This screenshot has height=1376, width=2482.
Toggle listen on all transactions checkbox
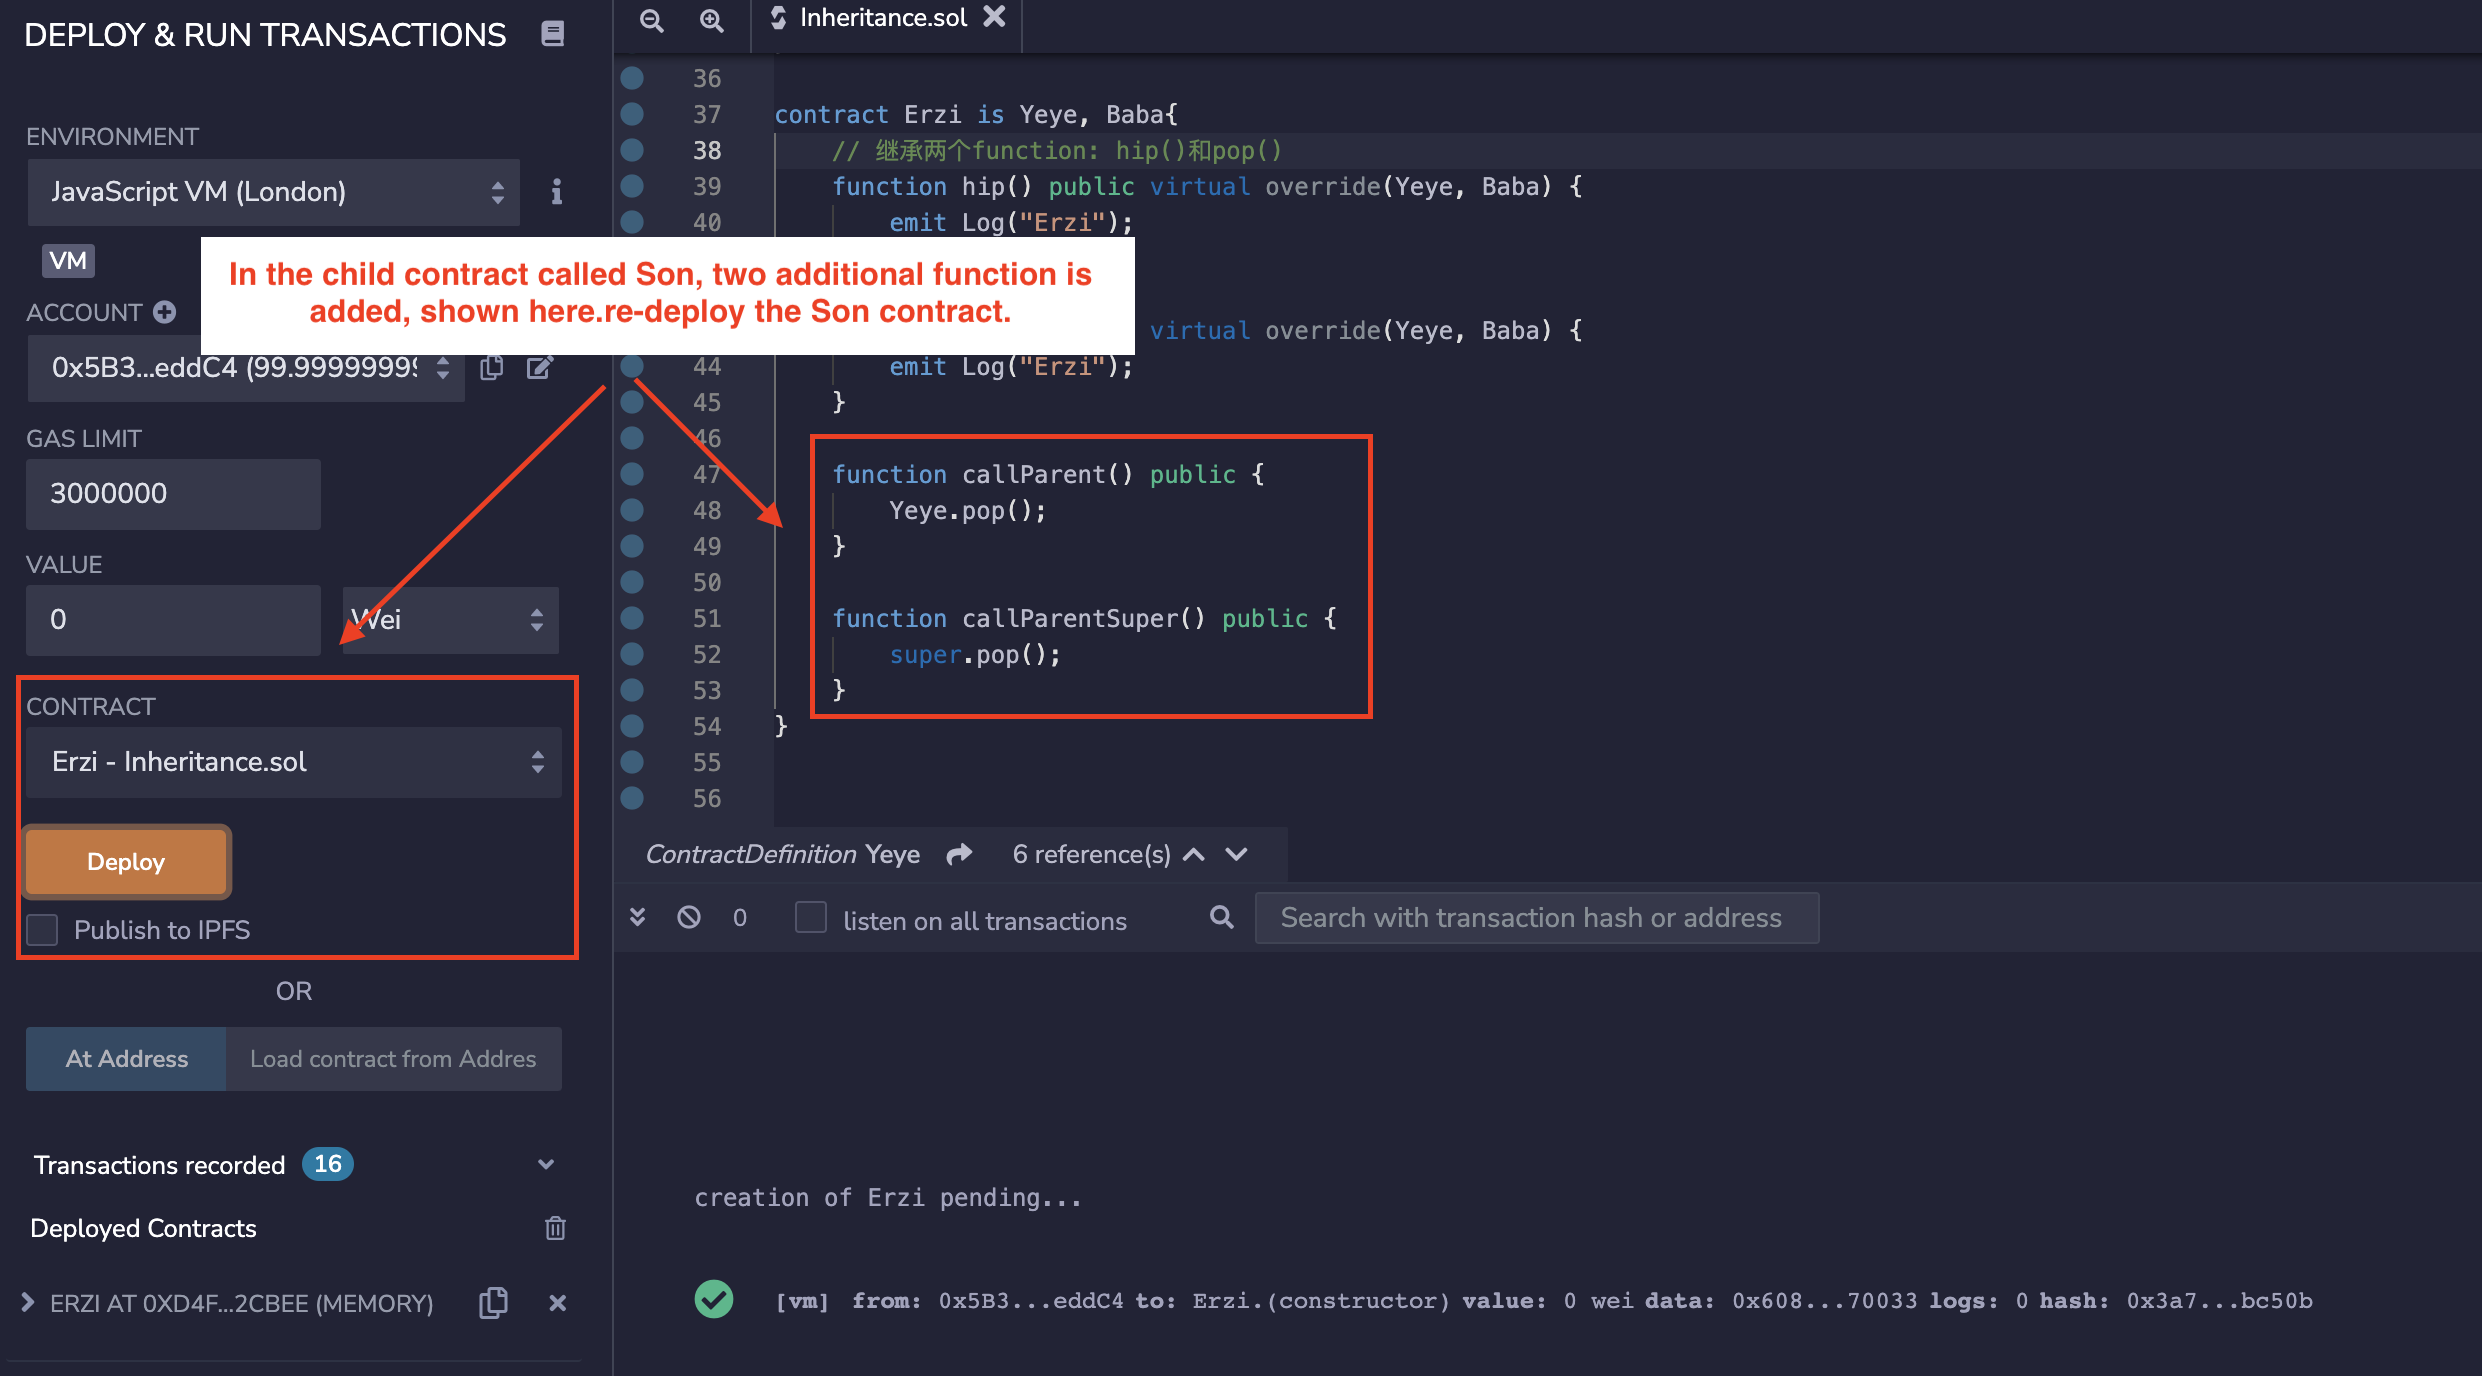point(811,917)
